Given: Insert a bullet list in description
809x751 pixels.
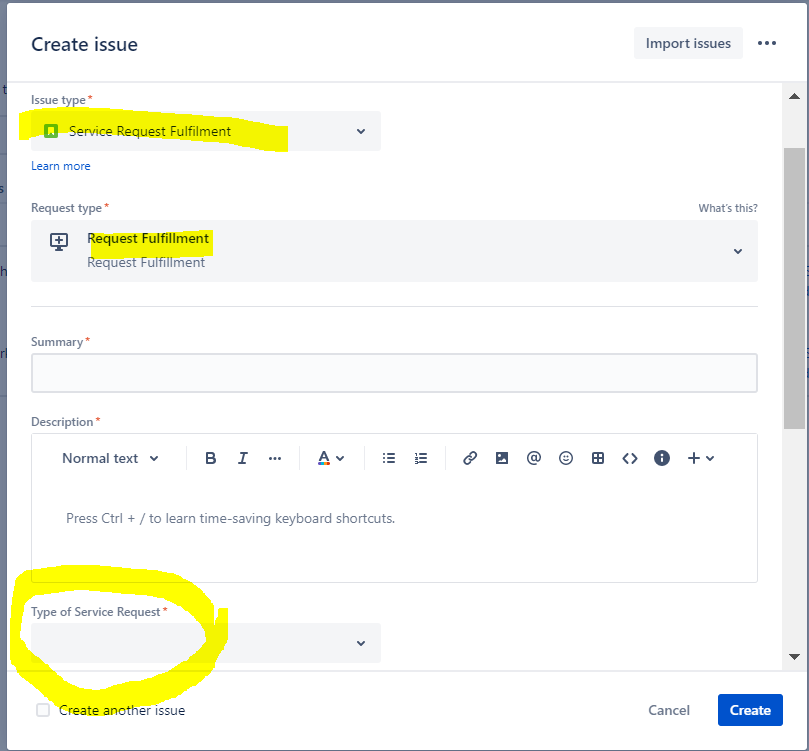Looking at the screenshot, I should 389,458.
